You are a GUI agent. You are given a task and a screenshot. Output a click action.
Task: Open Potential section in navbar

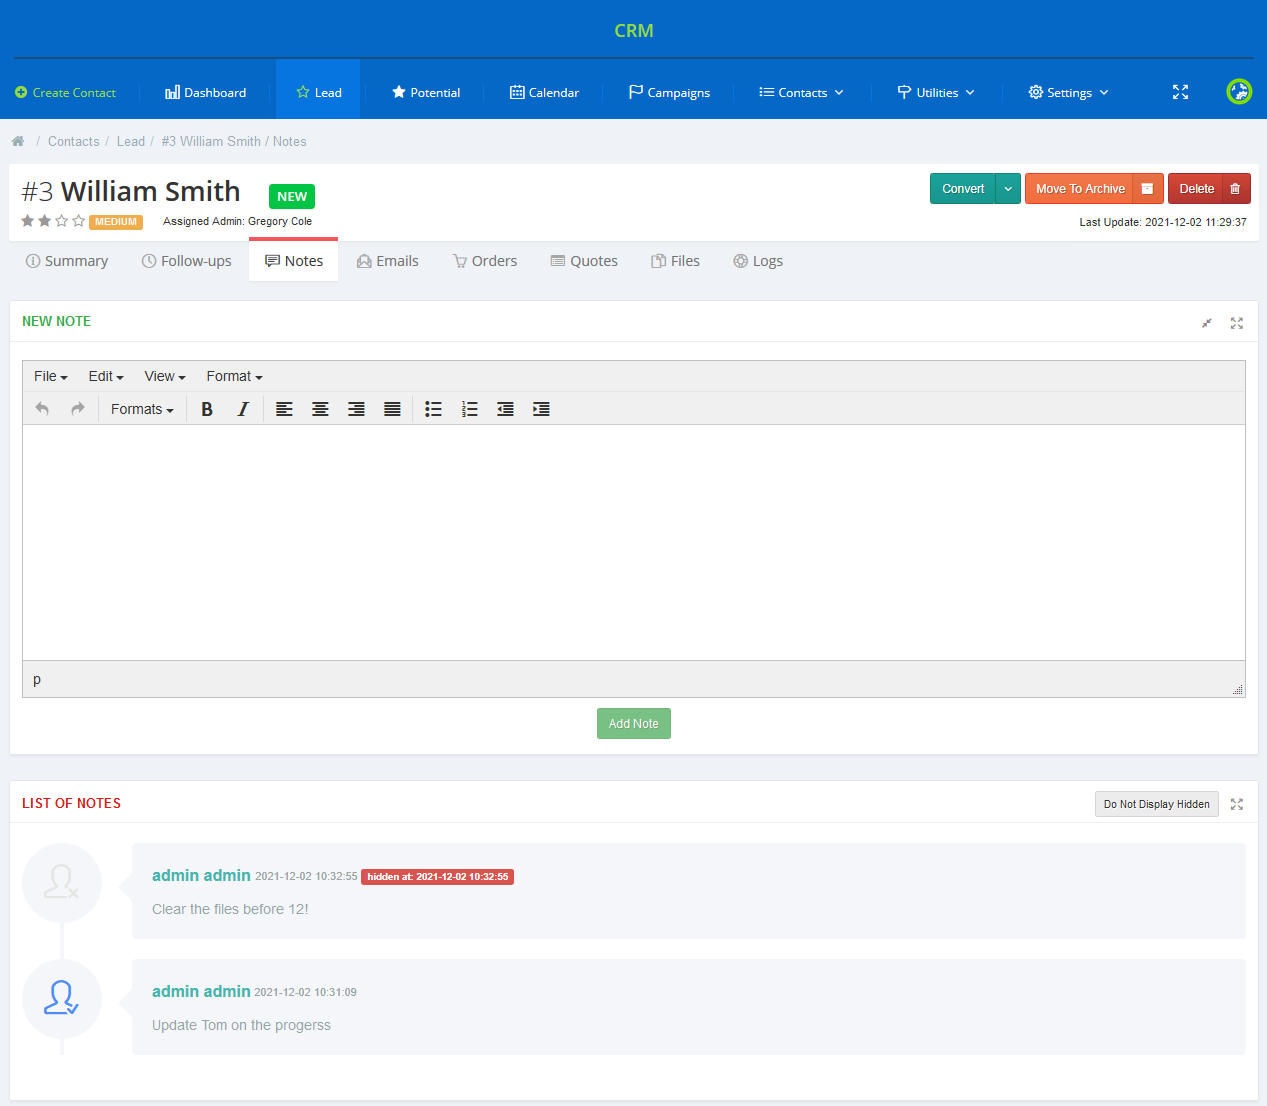coord(426,92)
